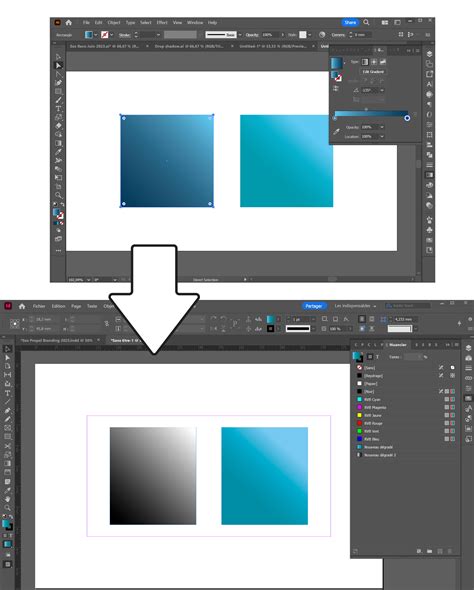The image size is (474, 590).
Task: Open the Effect menu in Illustrator
Action: pyautogui.click(x=162, y=23)
